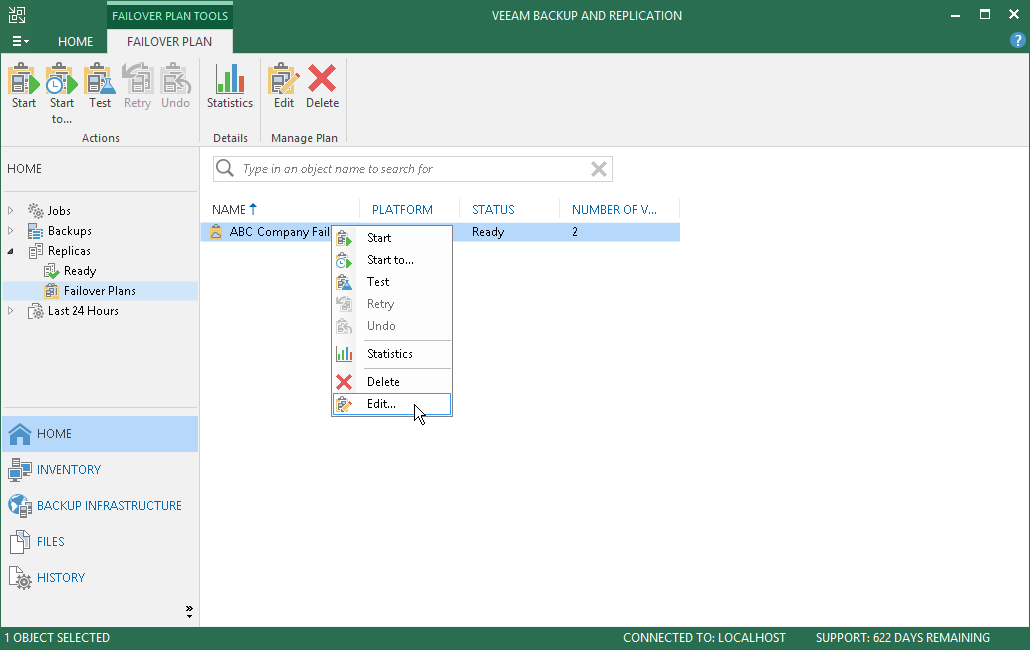
Task: Open the HISTORY navigation pane
Action: point(100,578)
